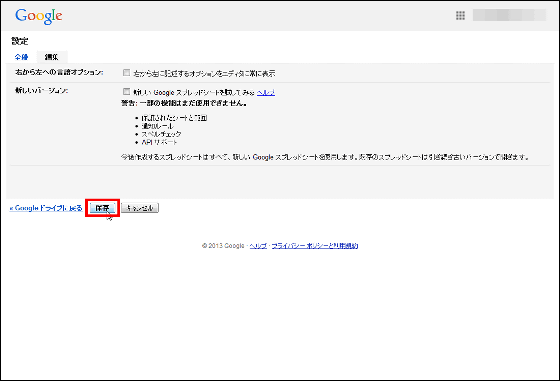Click the キャンセル (Cancel) button

point(140,208)
